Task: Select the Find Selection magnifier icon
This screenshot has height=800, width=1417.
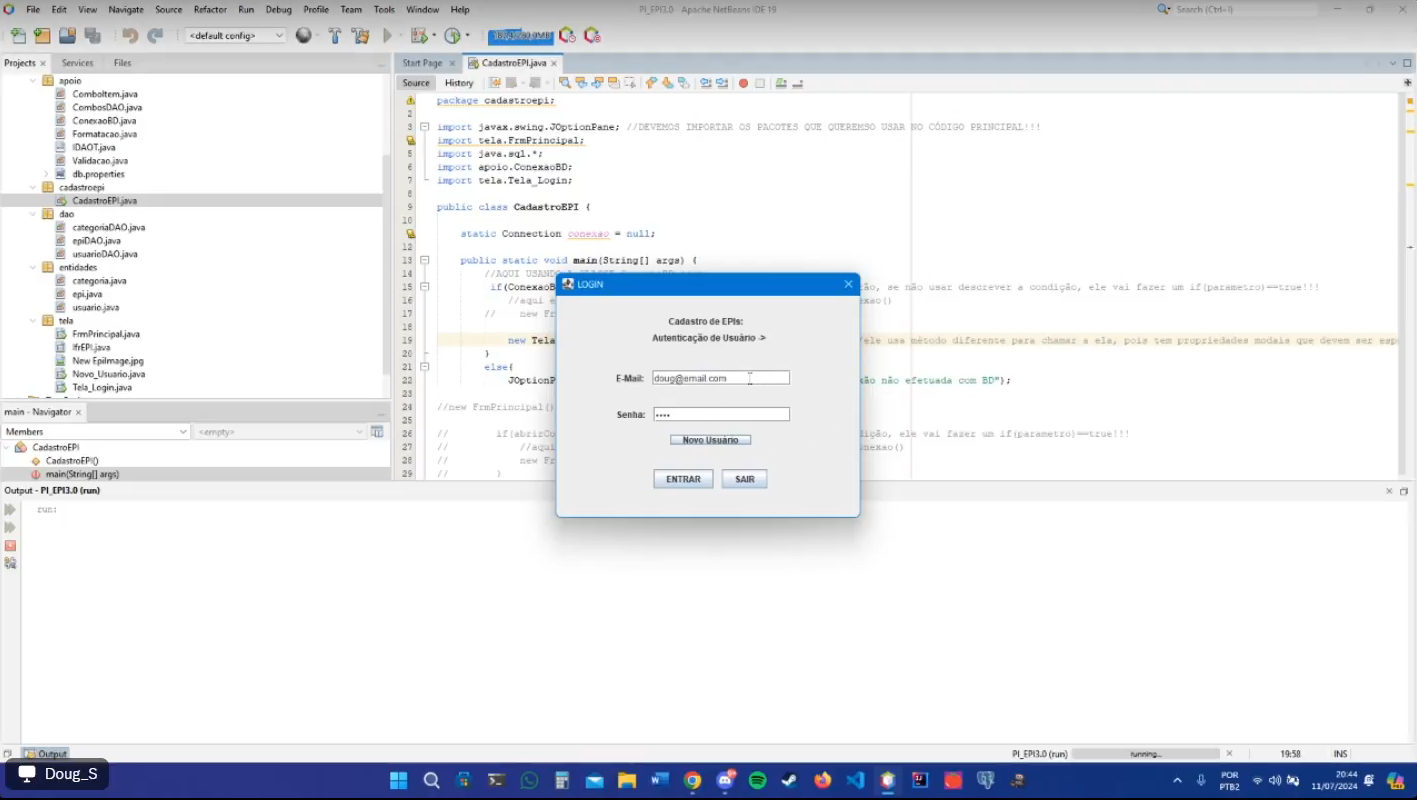Action: tap(565, 83)
